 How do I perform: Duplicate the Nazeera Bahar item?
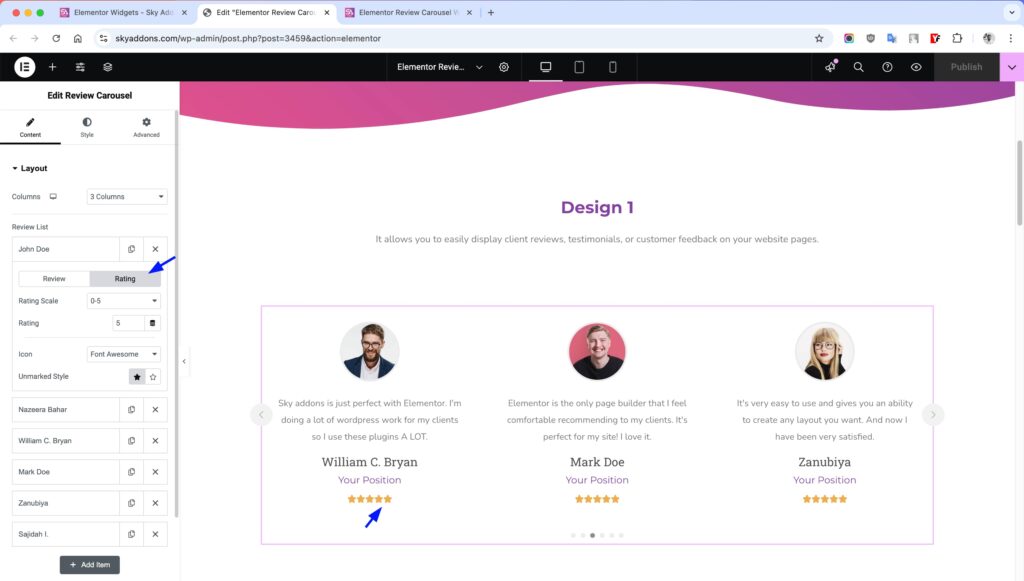point(131,409)
